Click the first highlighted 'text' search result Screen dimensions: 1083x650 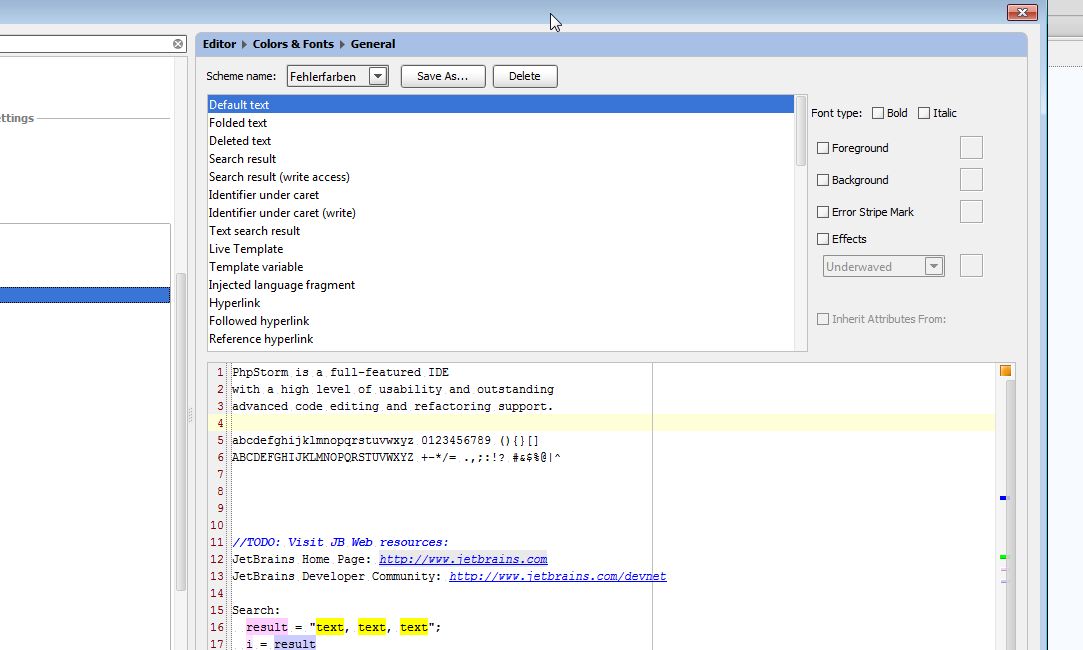pyautogui.click(x=330, y=627)
